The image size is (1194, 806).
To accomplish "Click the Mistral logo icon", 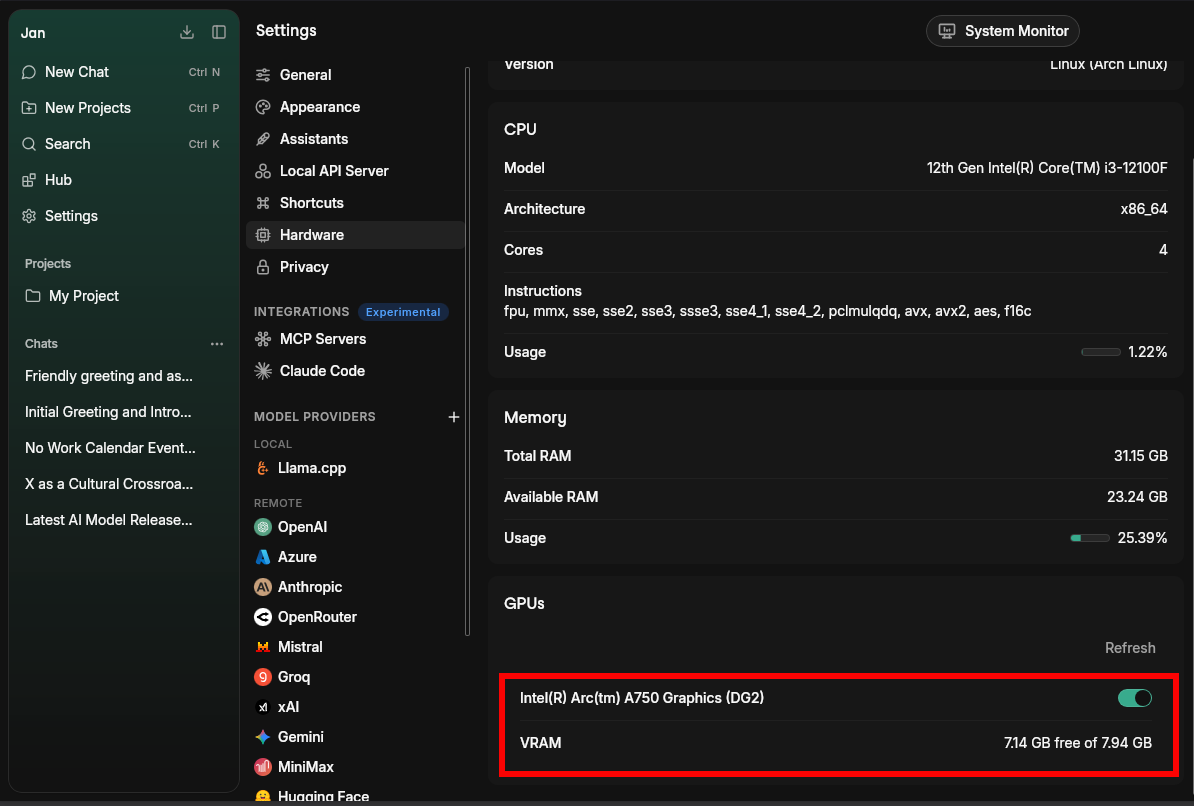I will [x=263, y=647].
